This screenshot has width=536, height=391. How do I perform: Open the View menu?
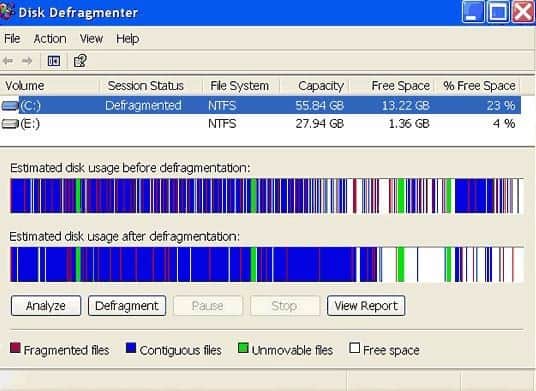coord(91,39)
